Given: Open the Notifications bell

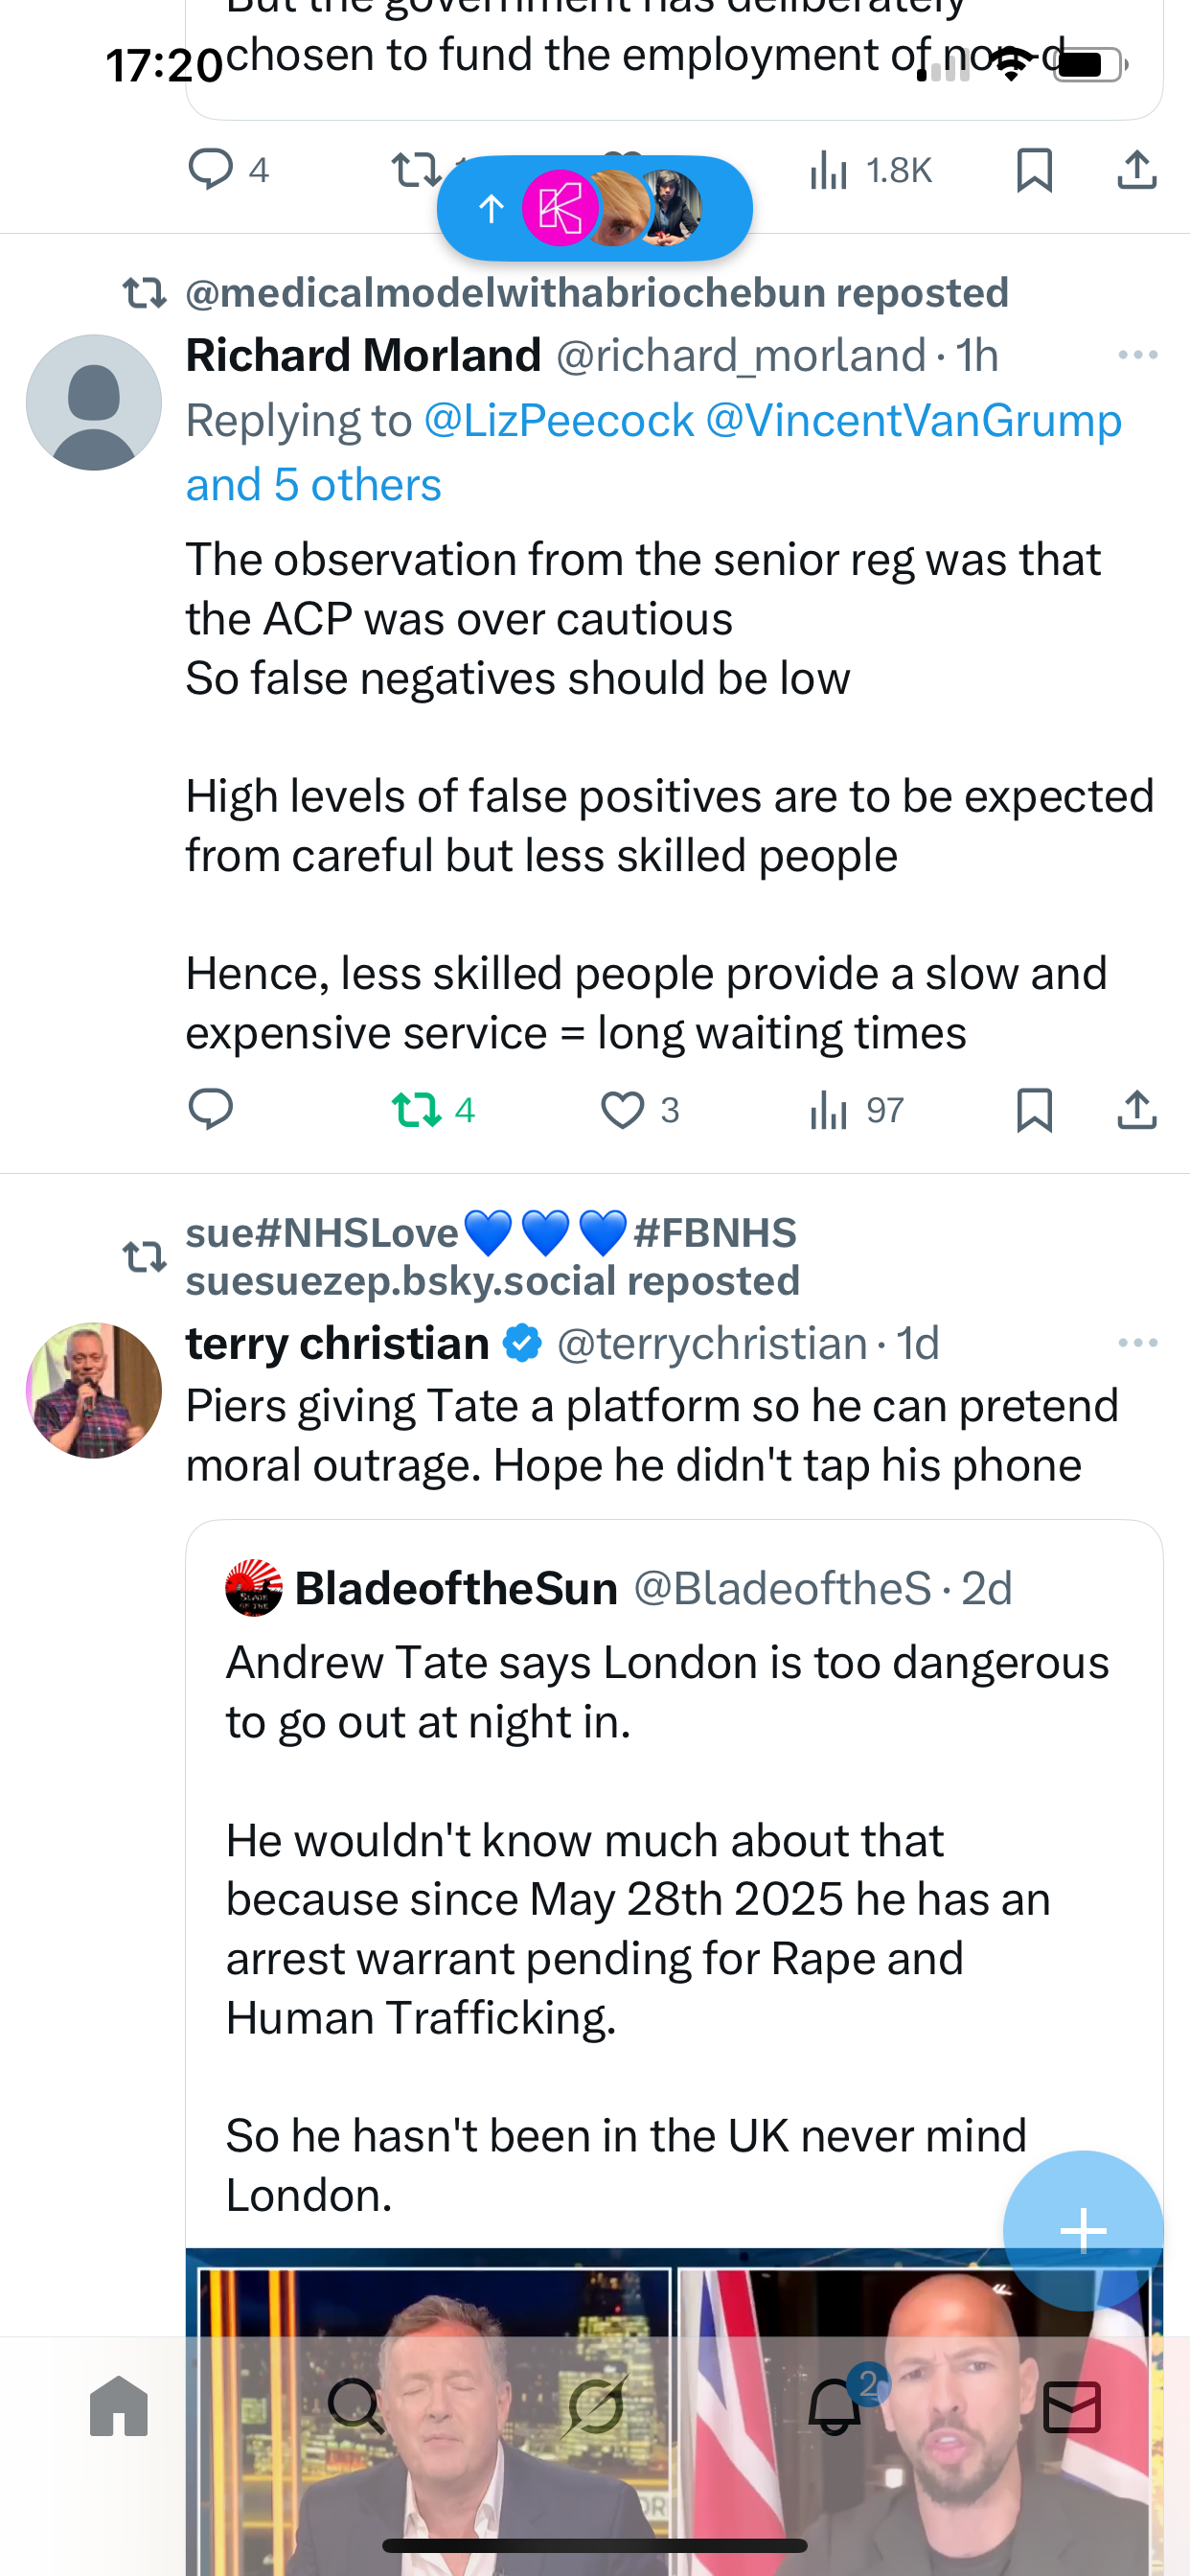Looking at the screenshot, I should click(834, 2406).
